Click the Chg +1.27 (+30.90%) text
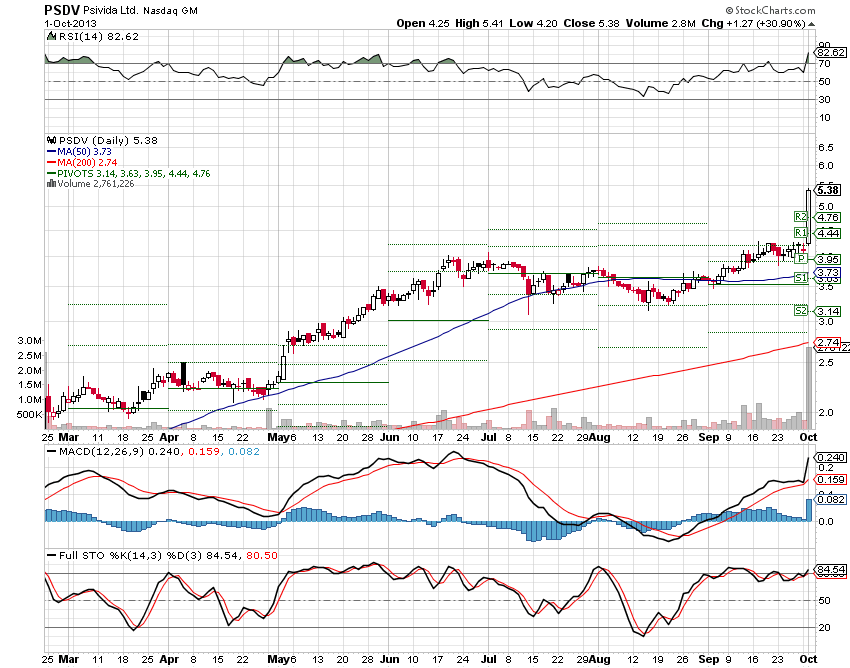 click(x=754, y=23)
